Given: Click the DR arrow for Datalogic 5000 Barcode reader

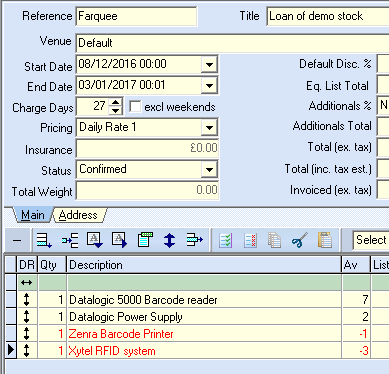Looking at the screenshot, I should pos(27,299).
